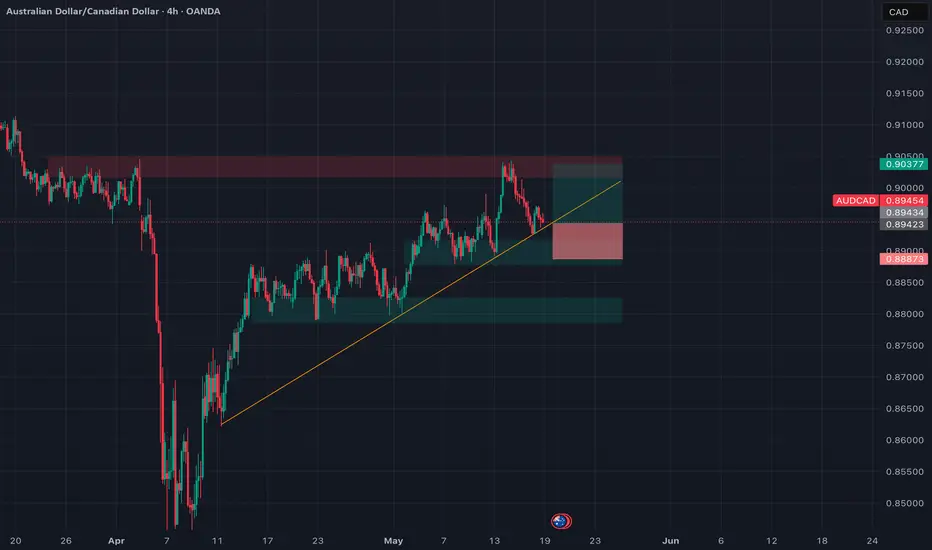Click the 6 date label on time axis
Image resolution: width=932 pixels, height=550 pixels.
pos(721,540)
